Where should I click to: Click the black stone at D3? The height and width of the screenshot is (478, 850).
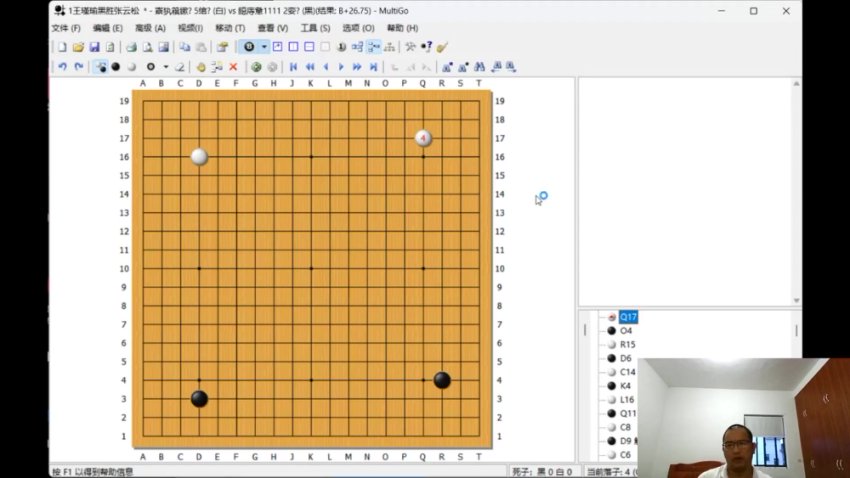pyautogui.click(x=199, y=398)
